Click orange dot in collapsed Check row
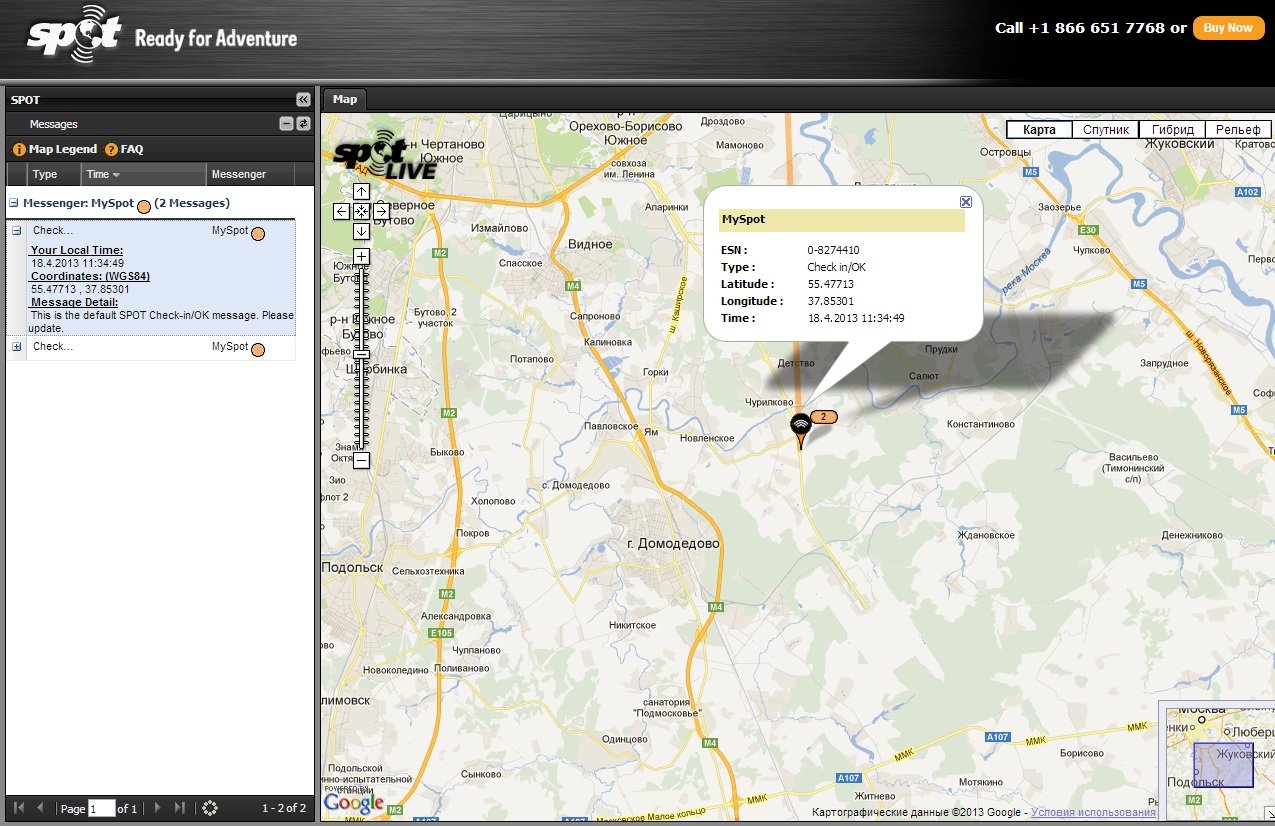This screenshot has height=826, width=1275. click(258, 350)
